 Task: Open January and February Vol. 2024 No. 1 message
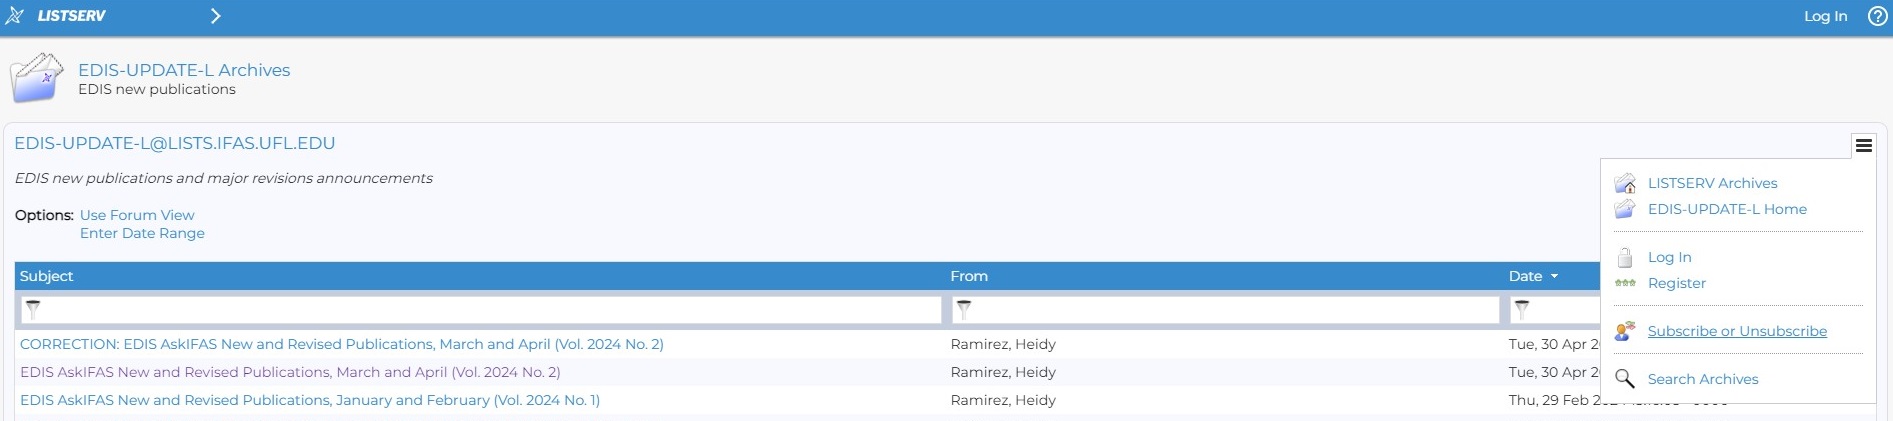(310, 400)
